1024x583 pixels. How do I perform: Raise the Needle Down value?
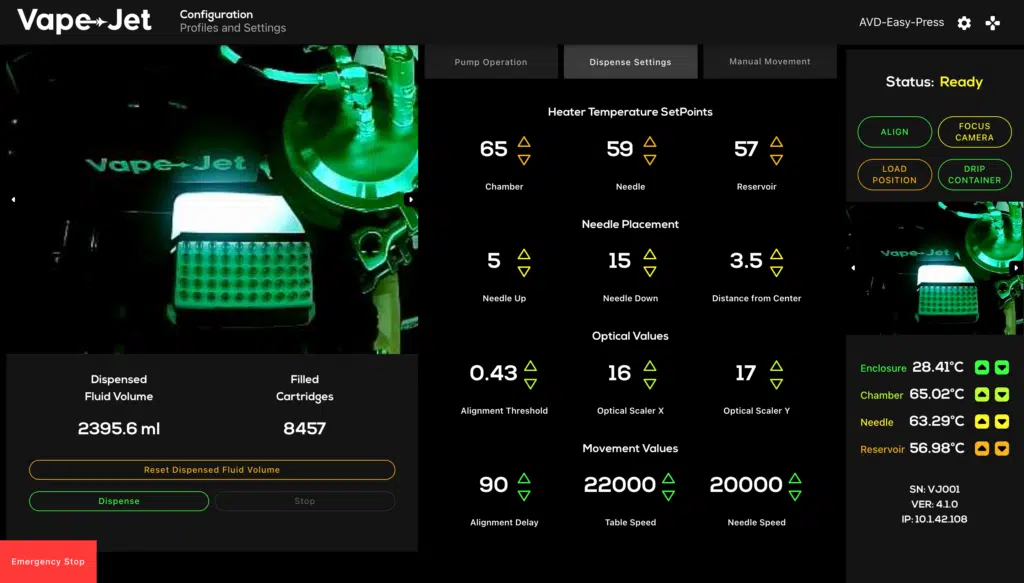[x=650, y=254]
